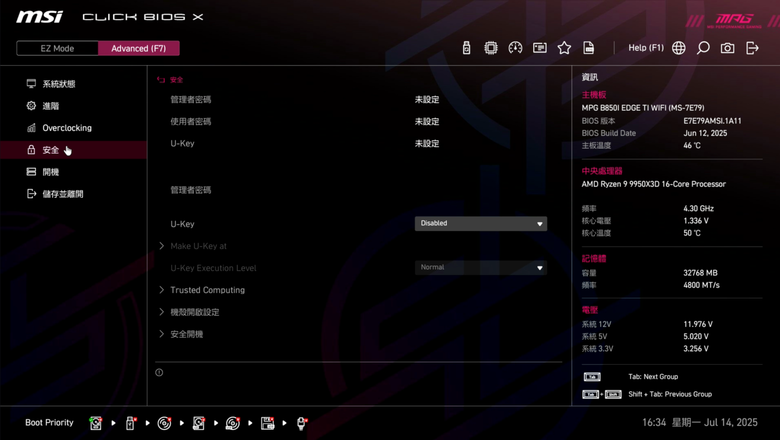Select the floppy disk boot priority icon

click(268, 423)
